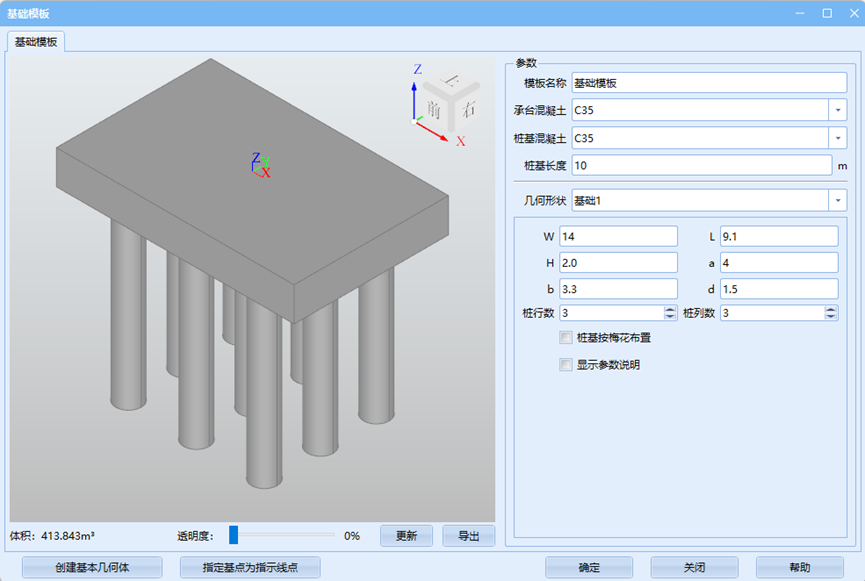Confirm with the 确定 button
The image size is (865, 581).
tap(588, 567)
